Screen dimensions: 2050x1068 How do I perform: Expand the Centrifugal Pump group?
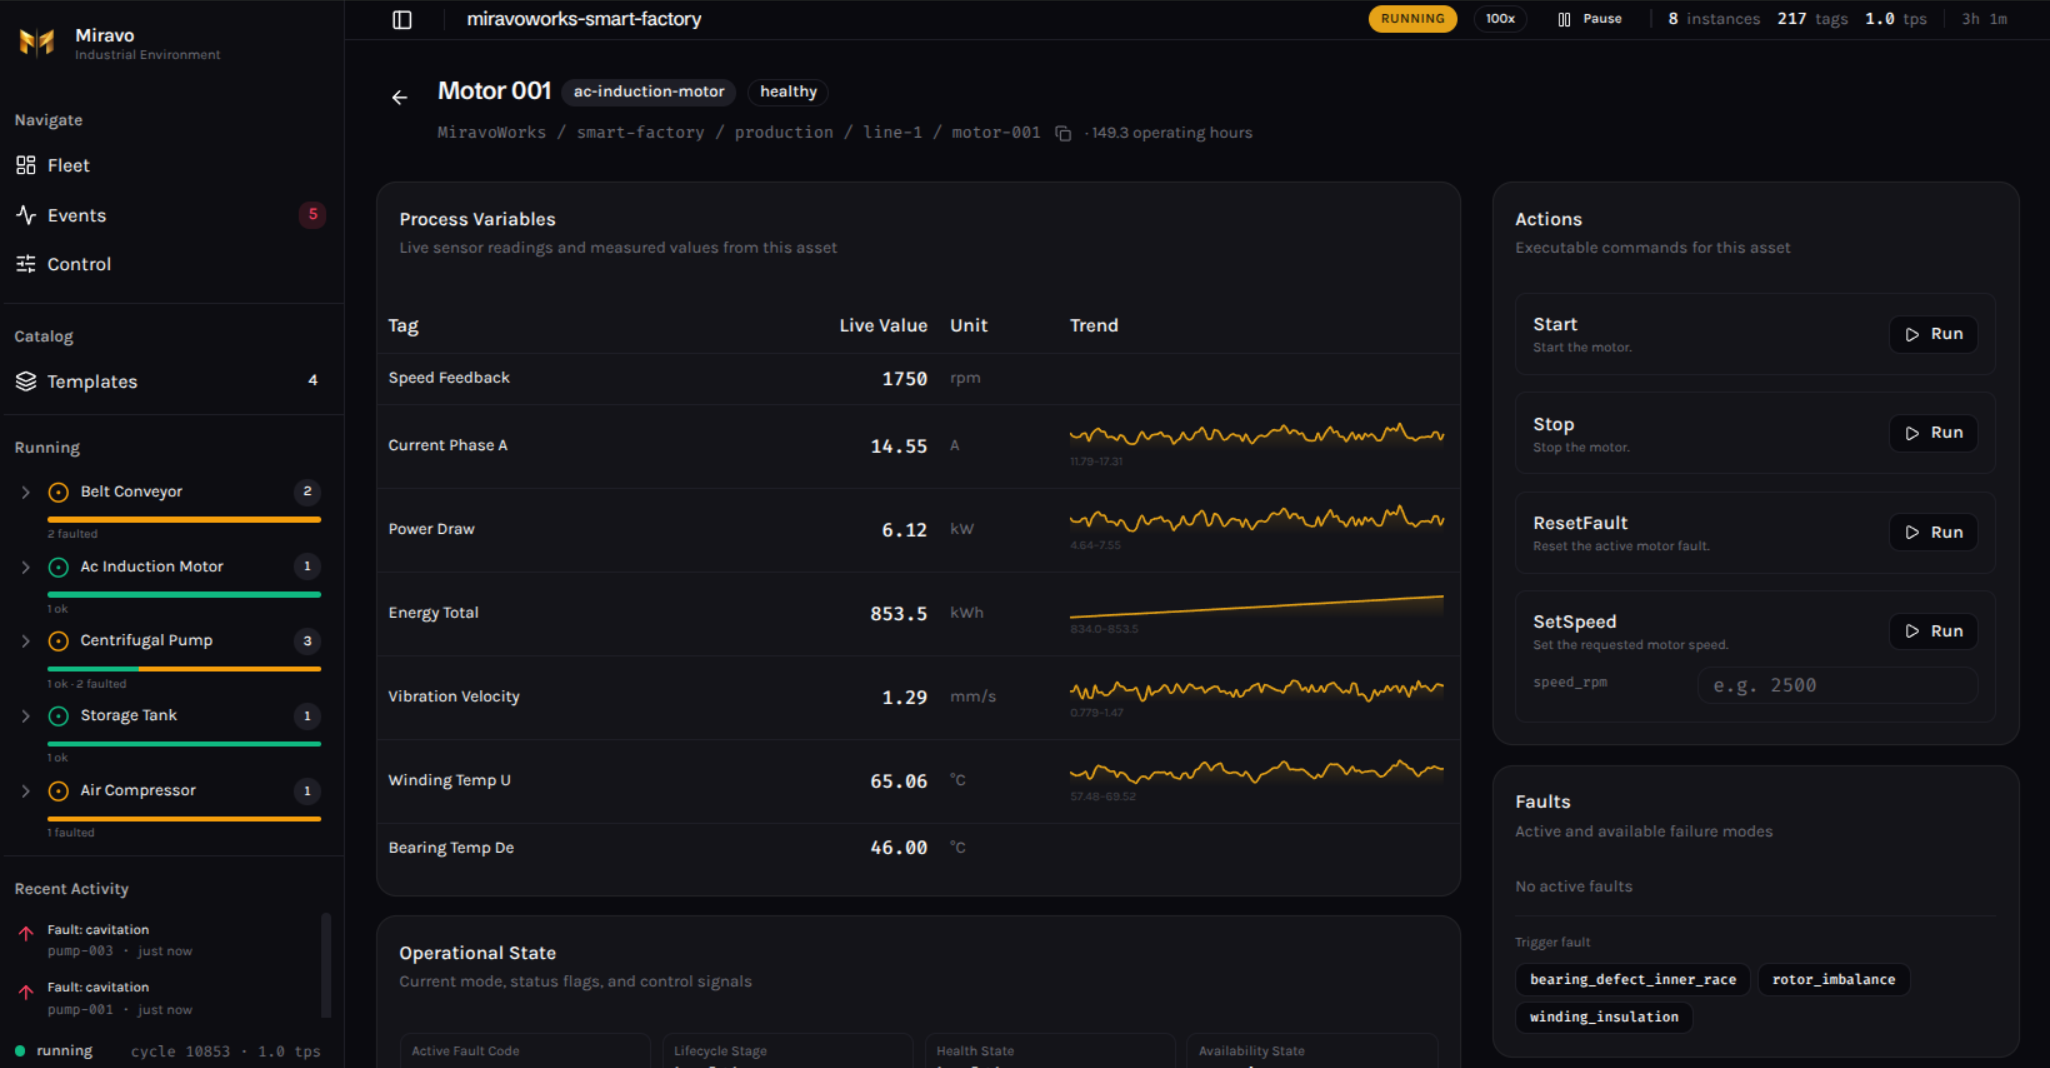coord(26,640)
